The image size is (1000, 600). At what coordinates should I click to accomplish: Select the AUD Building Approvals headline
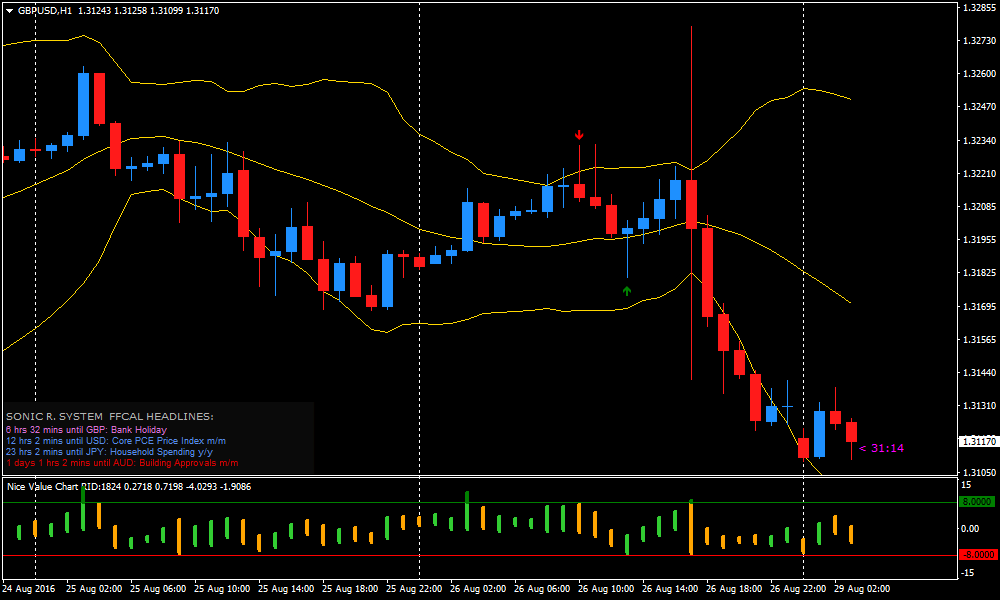pos(121,463)
